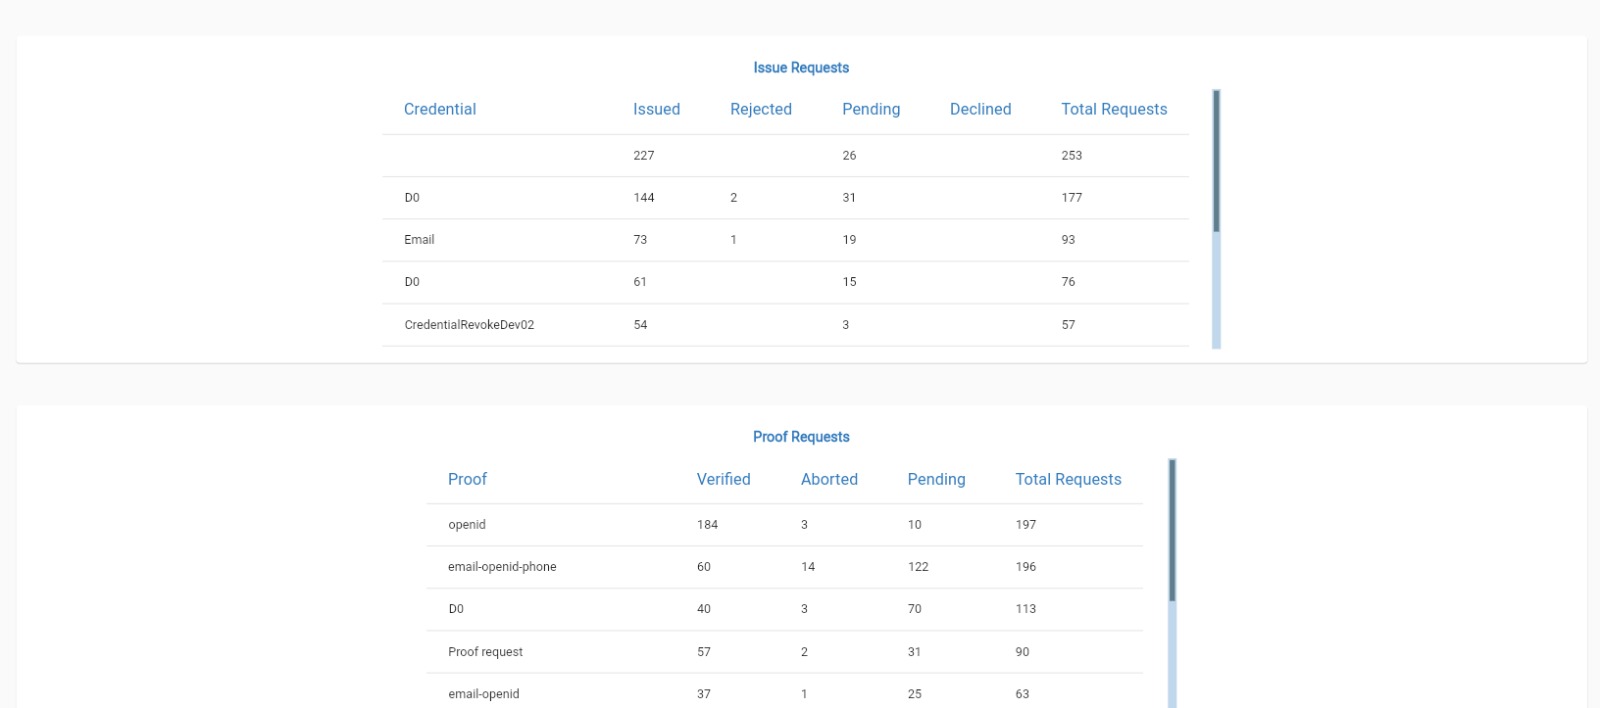Click Pending header in Issue Requests table
Screen dimensions: 1600x708
(871, 109)
